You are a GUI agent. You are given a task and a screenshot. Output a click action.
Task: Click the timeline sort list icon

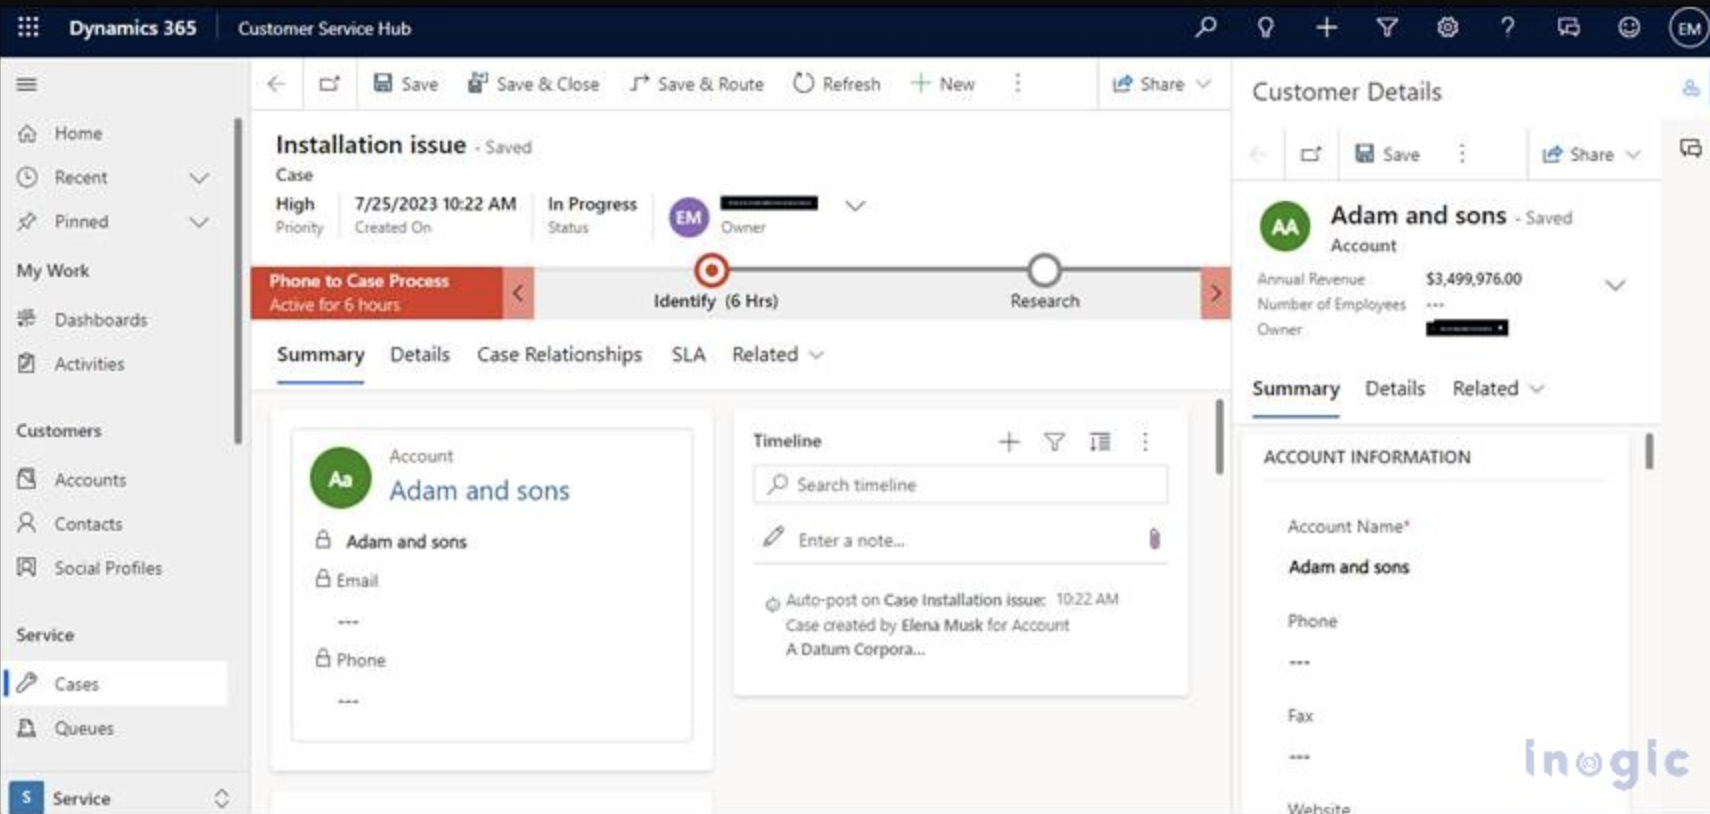click(x=1100, y=441)
